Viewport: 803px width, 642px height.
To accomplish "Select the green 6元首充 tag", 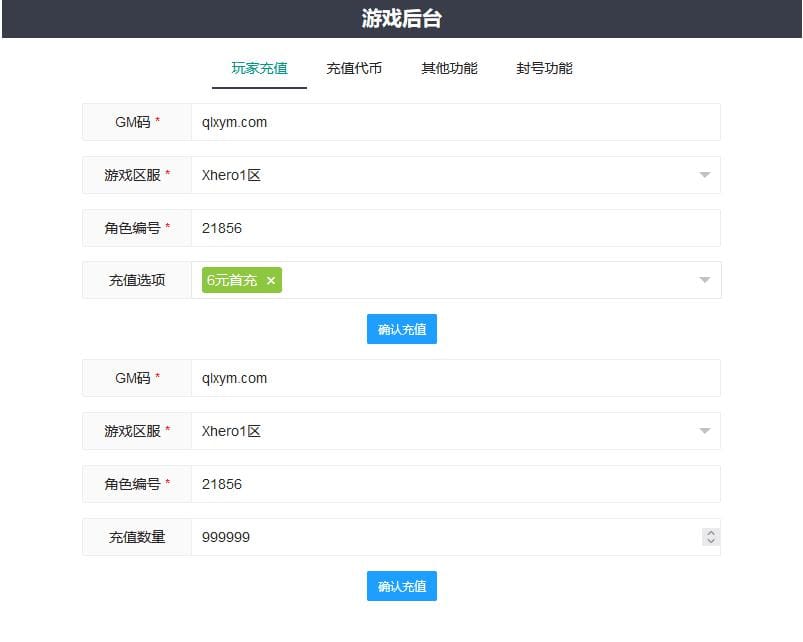I will [x=232, y=281].
